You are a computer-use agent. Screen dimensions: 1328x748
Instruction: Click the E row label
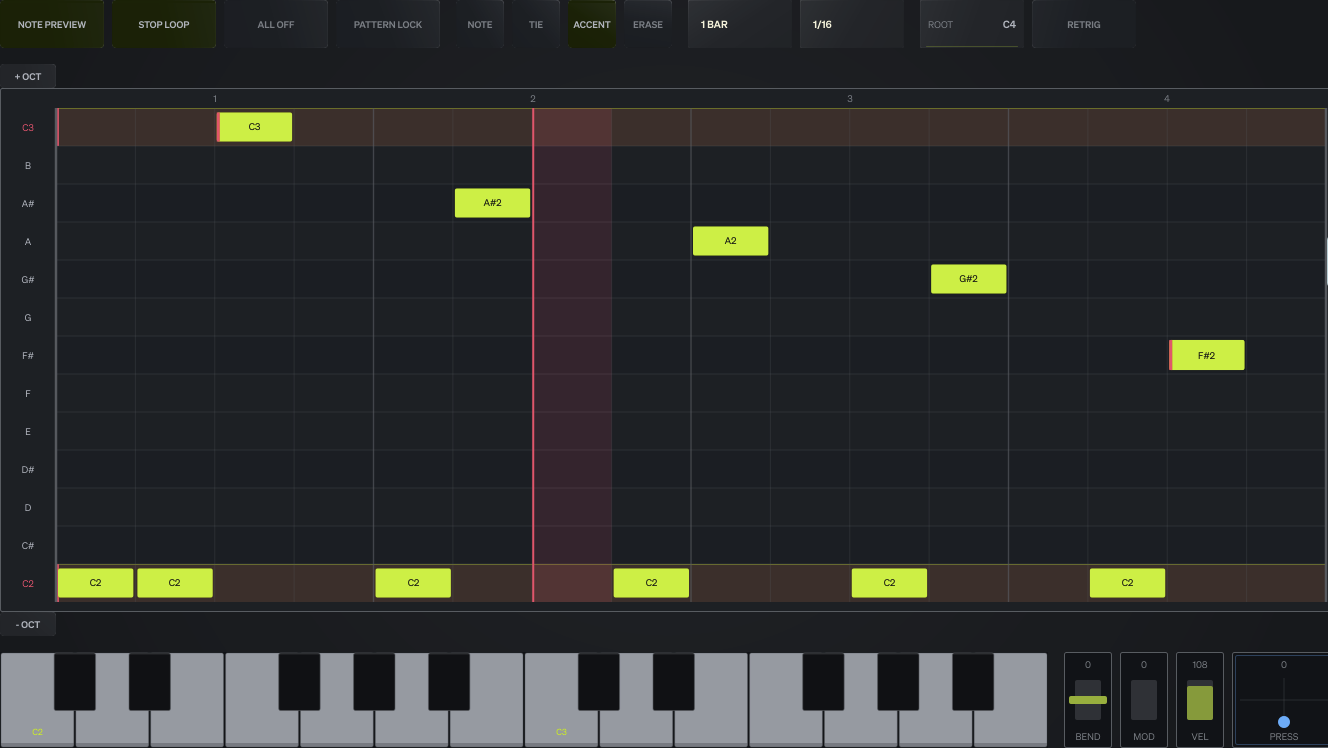tap(28, 432)
